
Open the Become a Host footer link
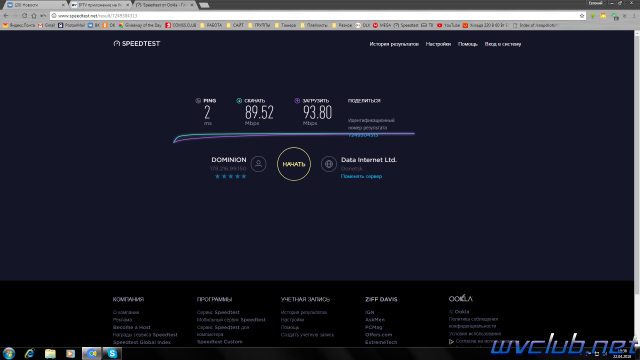(131, 327)
